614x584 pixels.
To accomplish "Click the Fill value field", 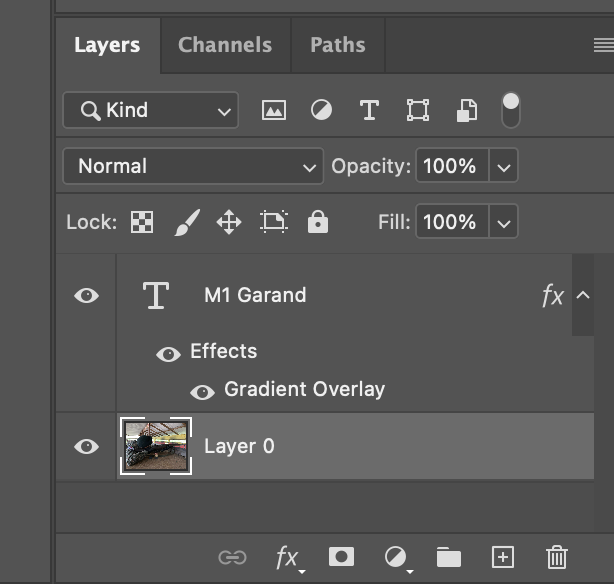I will (452, 222).
